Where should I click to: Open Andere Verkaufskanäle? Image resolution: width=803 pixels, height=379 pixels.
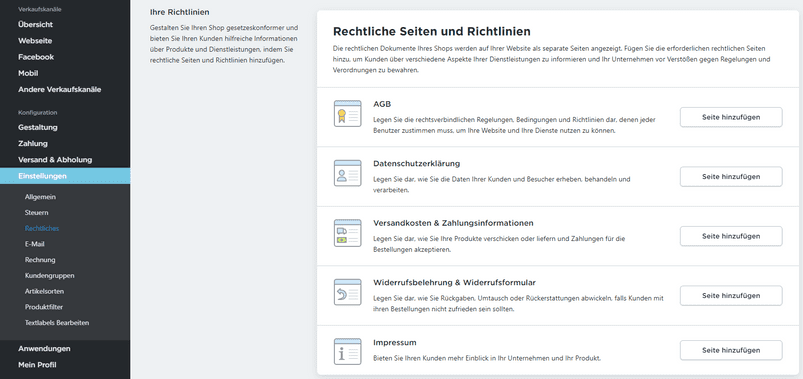tap(59, 90)
